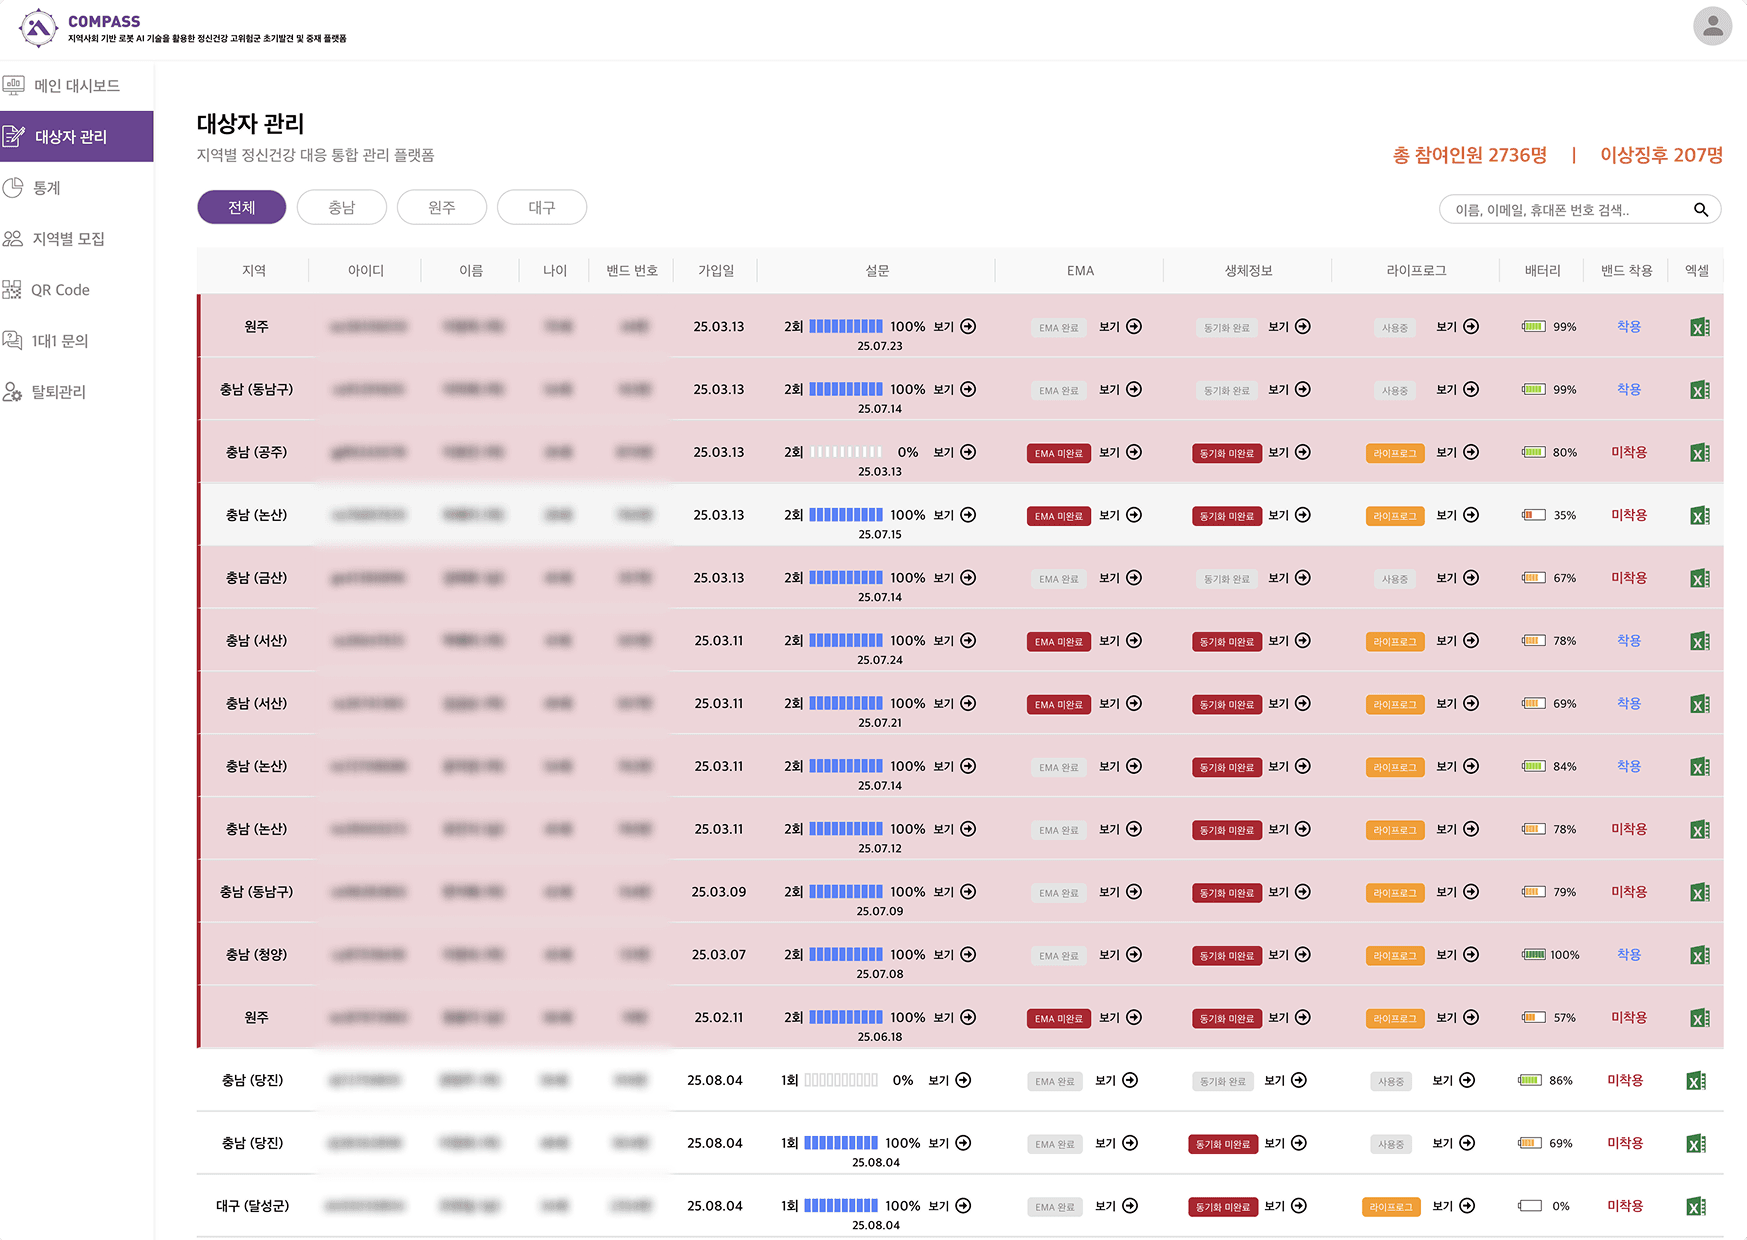The height and width of the screenshot is (1240, 1747).
Task: Select the 전체 region filter
Action: [242, 207]
